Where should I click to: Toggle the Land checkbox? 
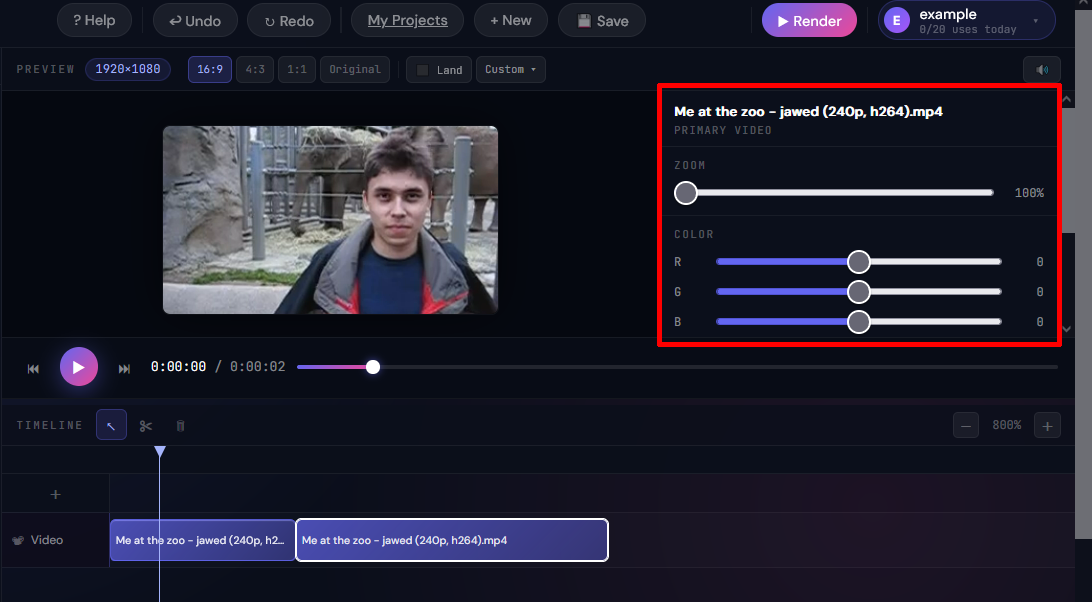(423, 70)
